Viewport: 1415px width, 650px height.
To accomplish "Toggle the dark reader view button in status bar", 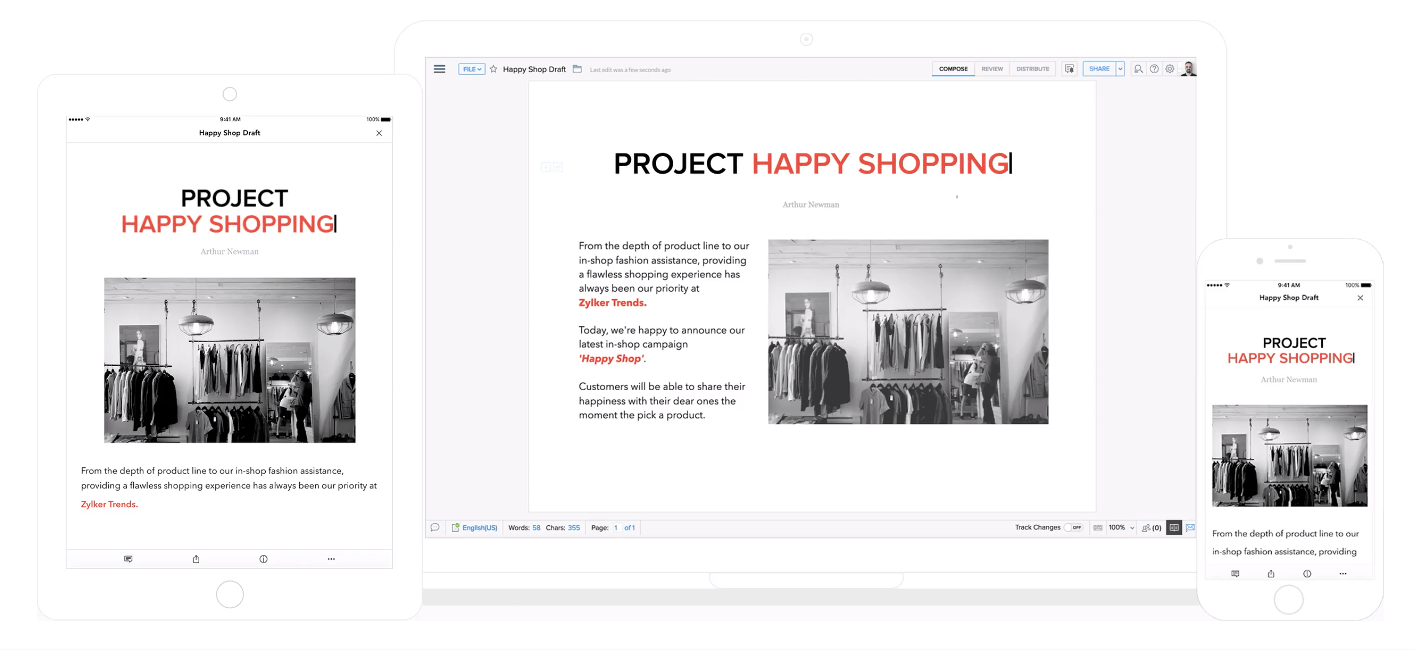I will [1174, 527].
